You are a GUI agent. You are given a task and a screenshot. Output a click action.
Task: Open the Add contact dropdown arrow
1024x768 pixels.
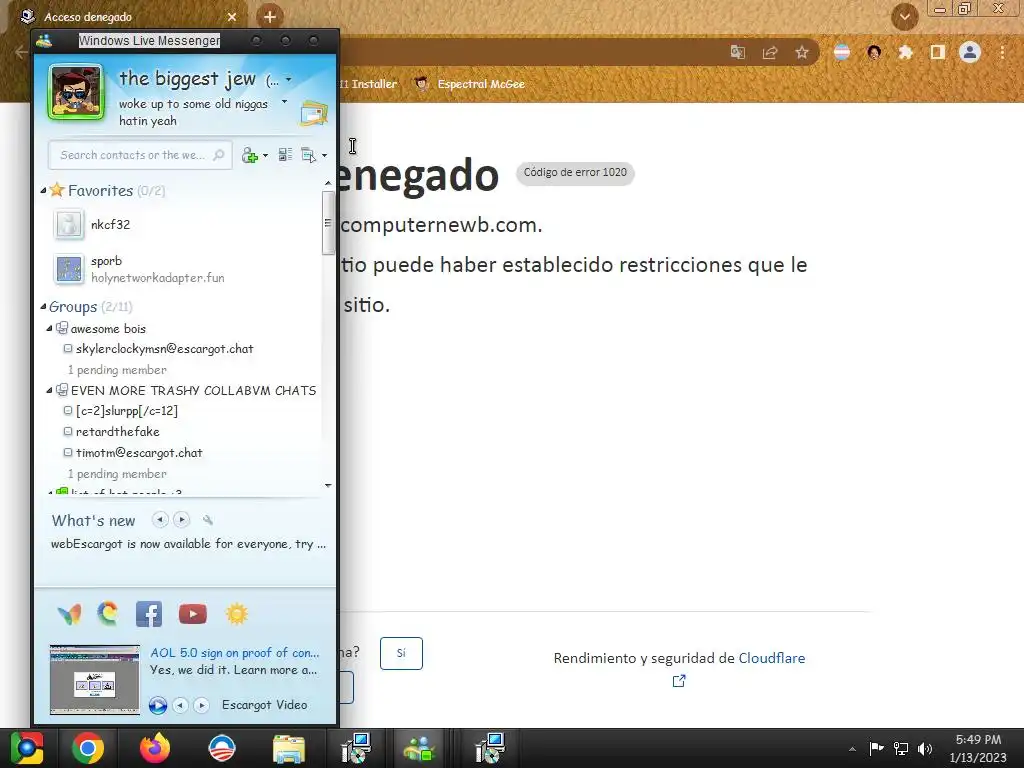pos(265,155)
